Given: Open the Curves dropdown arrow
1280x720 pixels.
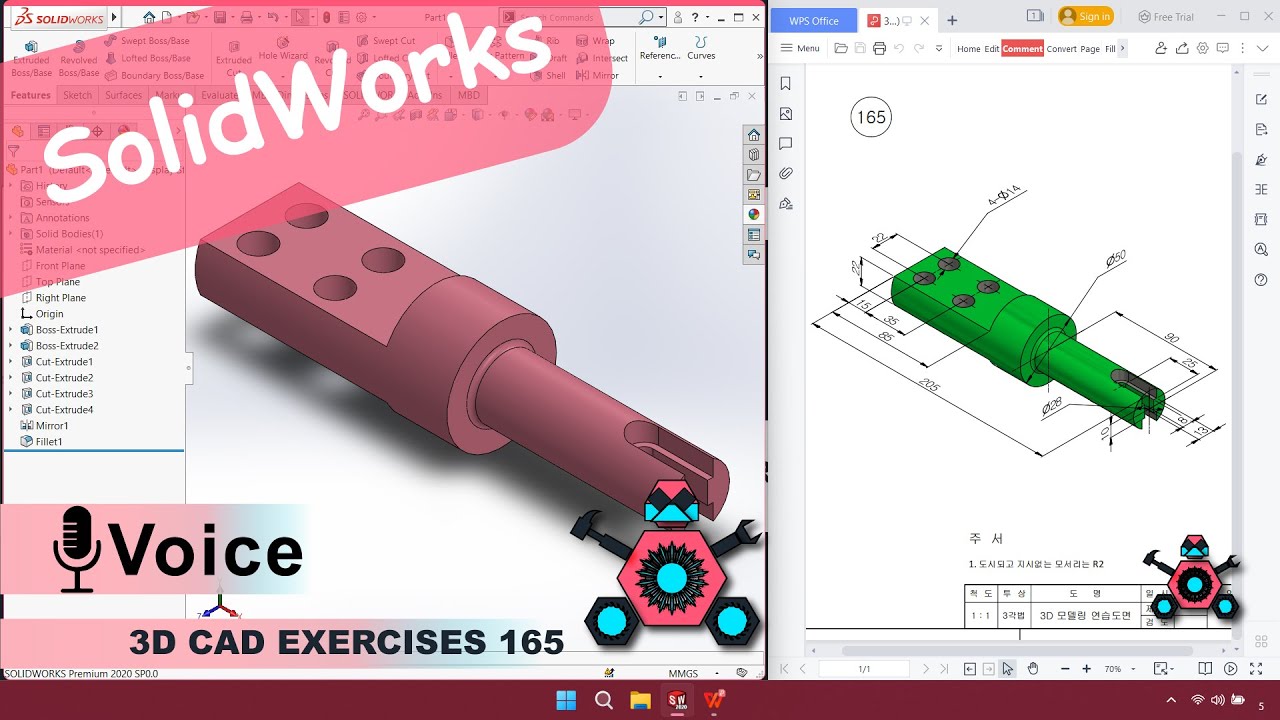Looking at the screenshot, I should (x=701, y=76).
